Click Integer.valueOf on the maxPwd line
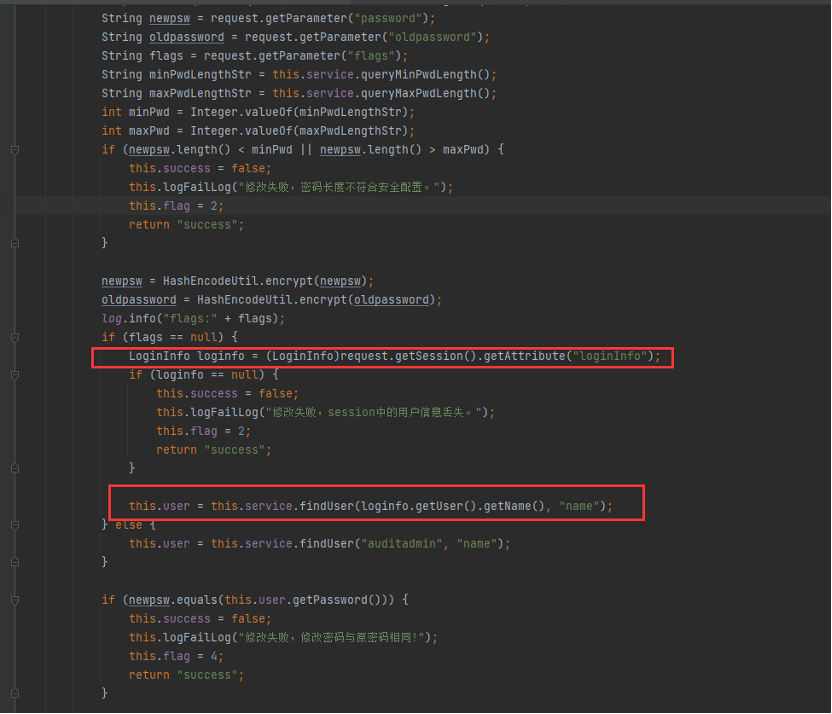 point(230,131)
